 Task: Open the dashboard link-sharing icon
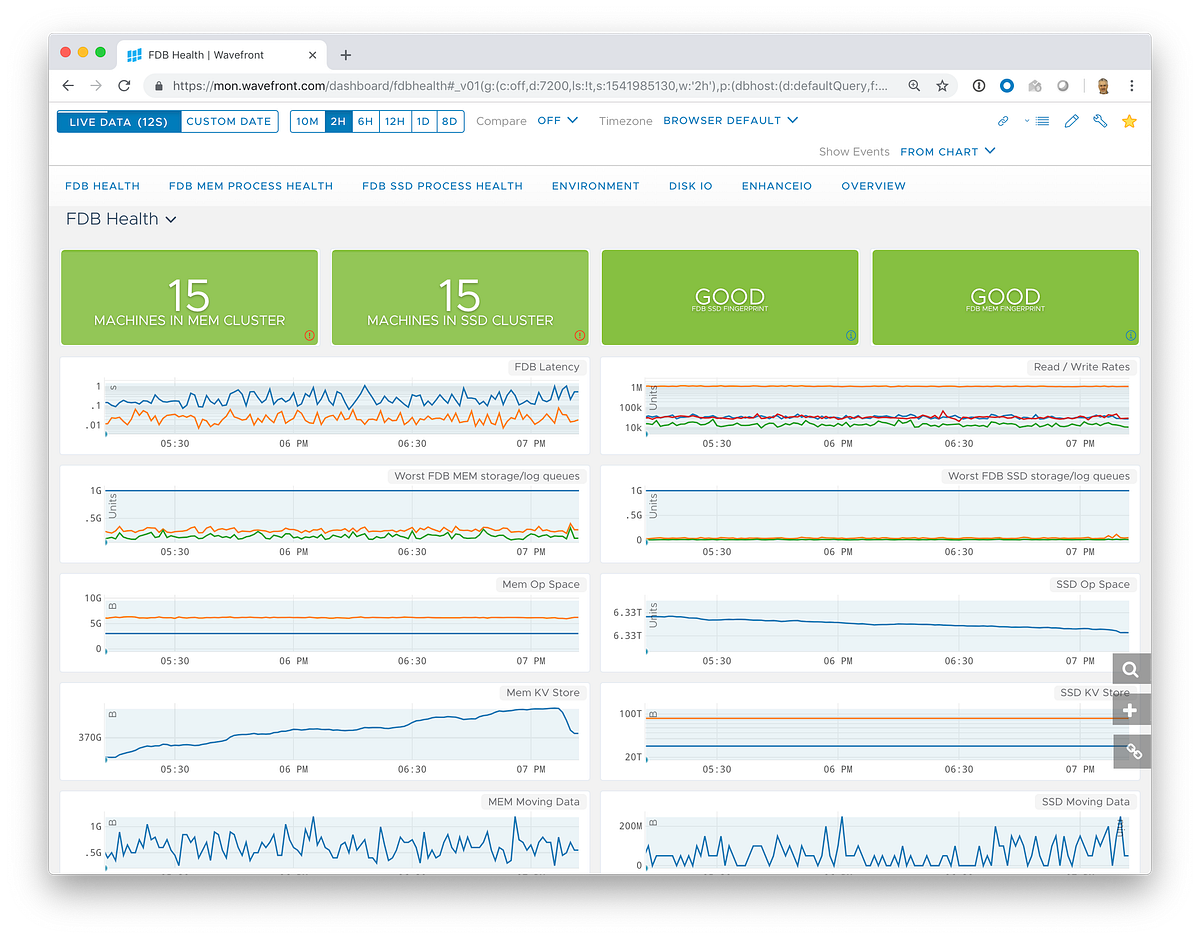click(x=1003, y=120)
